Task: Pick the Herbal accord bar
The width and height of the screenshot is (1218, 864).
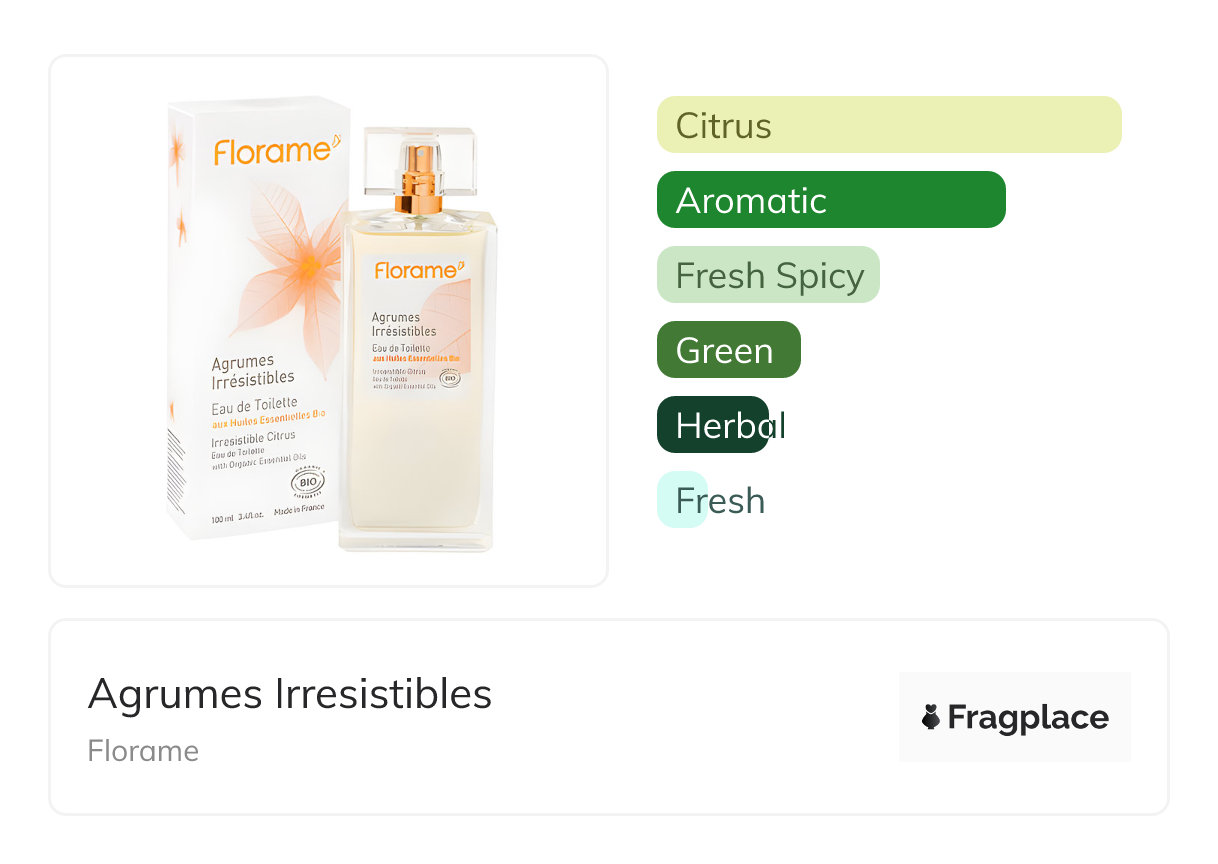Action: pos(712,425)
